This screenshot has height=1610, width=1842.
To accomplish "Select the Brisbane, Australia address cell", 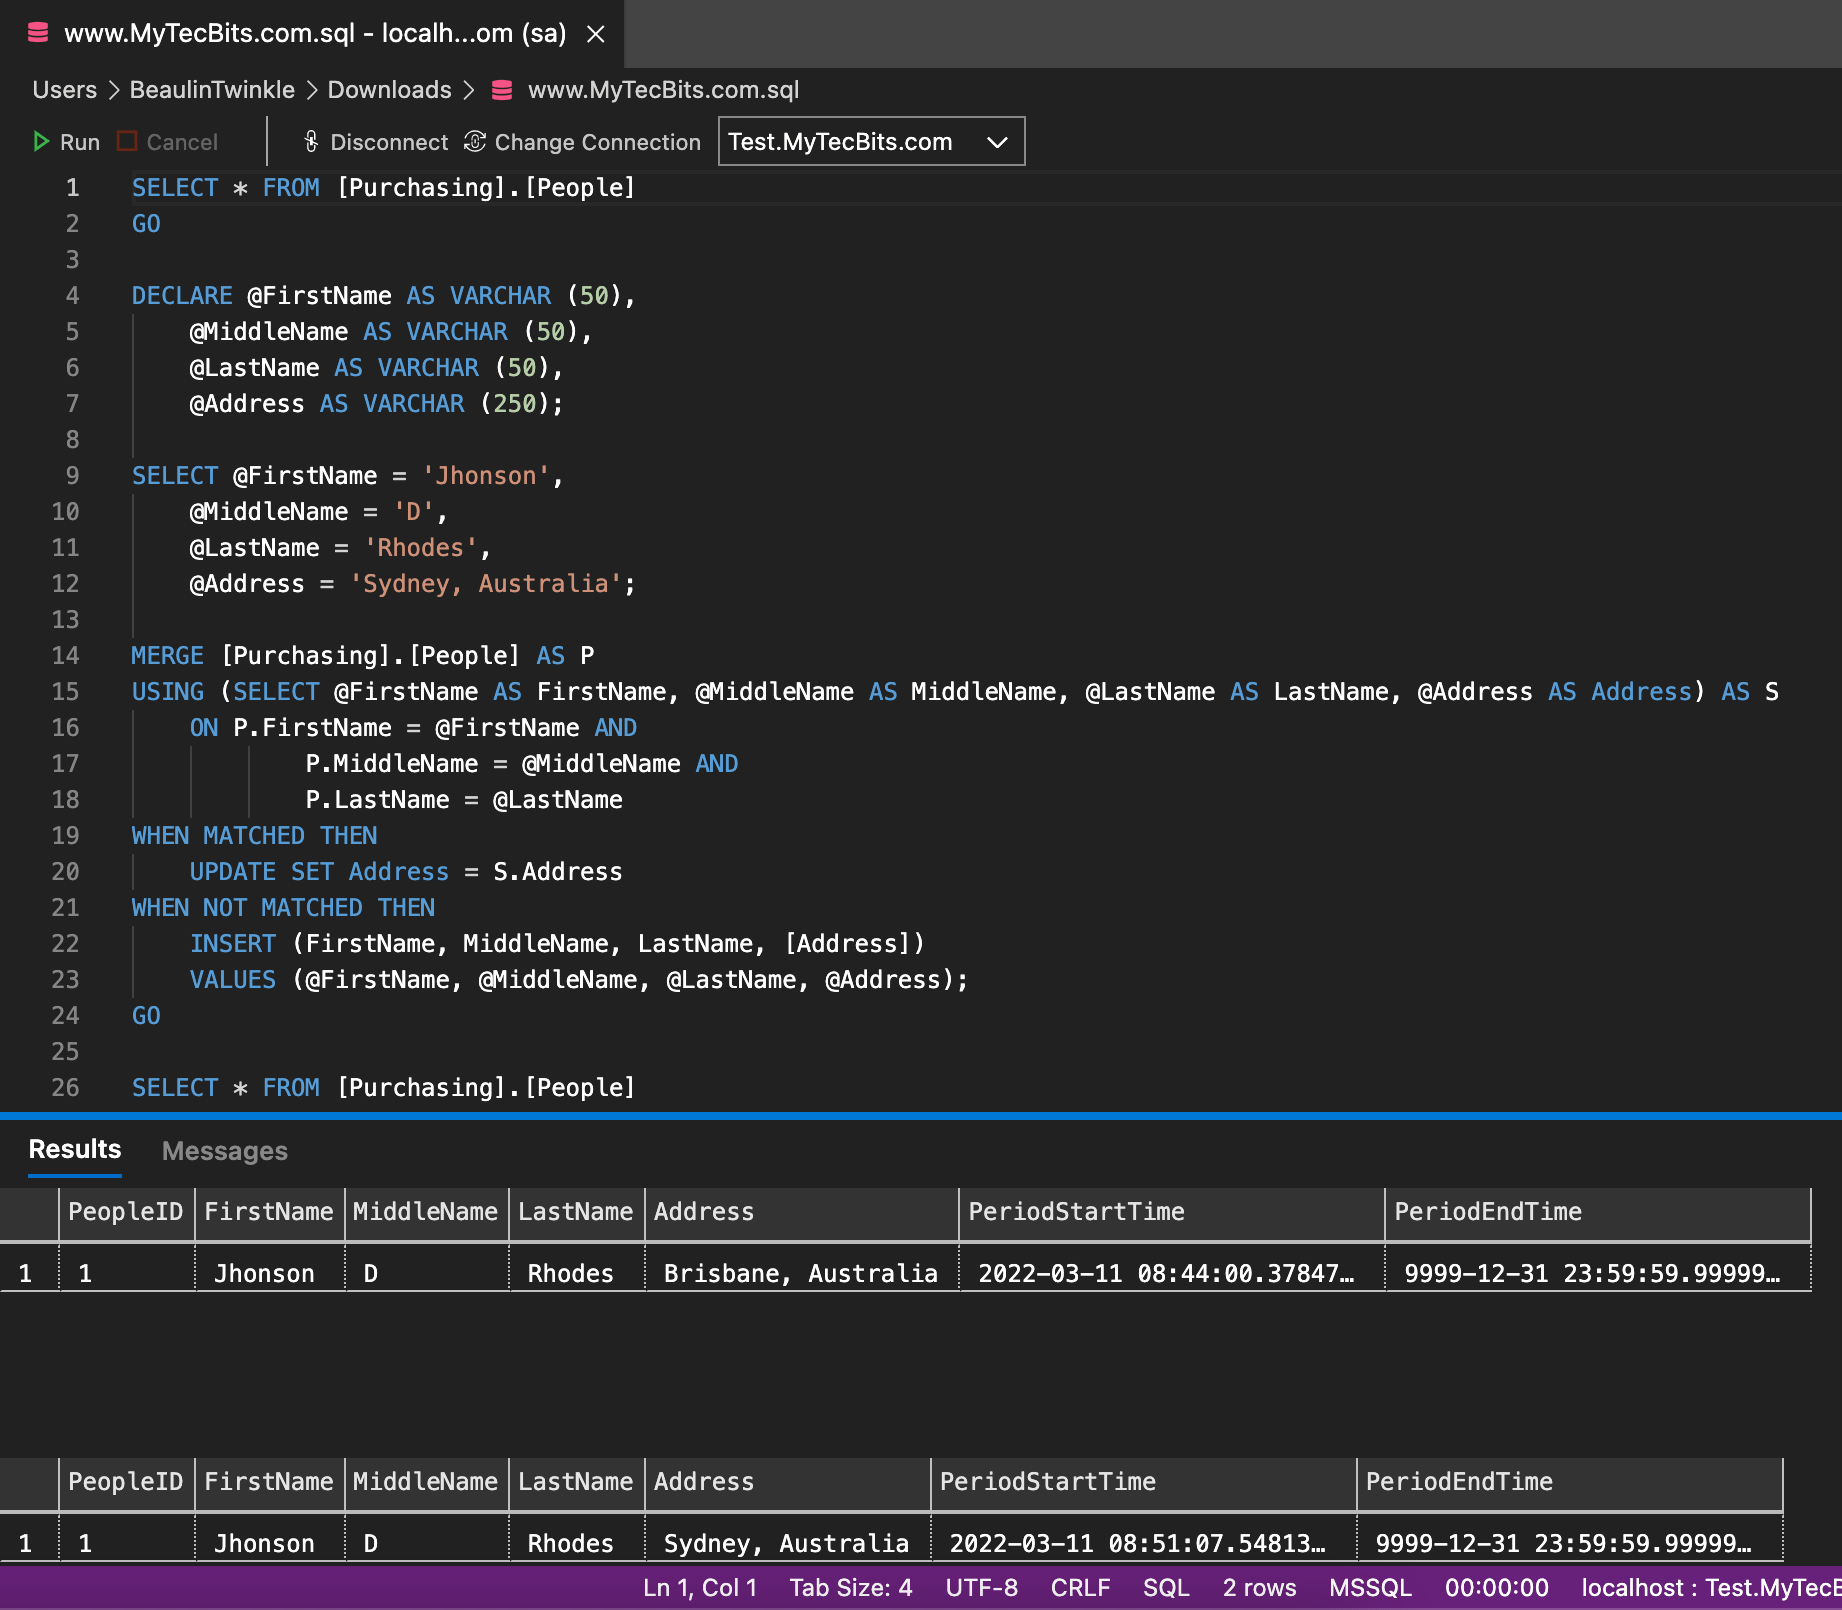I will 800,1273.
